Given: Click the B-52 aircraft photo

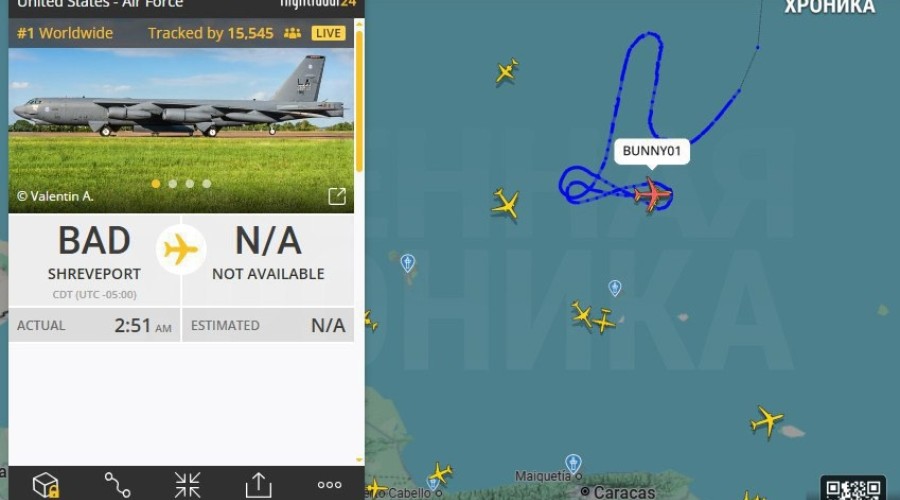Looking at the screenshot, I should [x=181, y=130].
